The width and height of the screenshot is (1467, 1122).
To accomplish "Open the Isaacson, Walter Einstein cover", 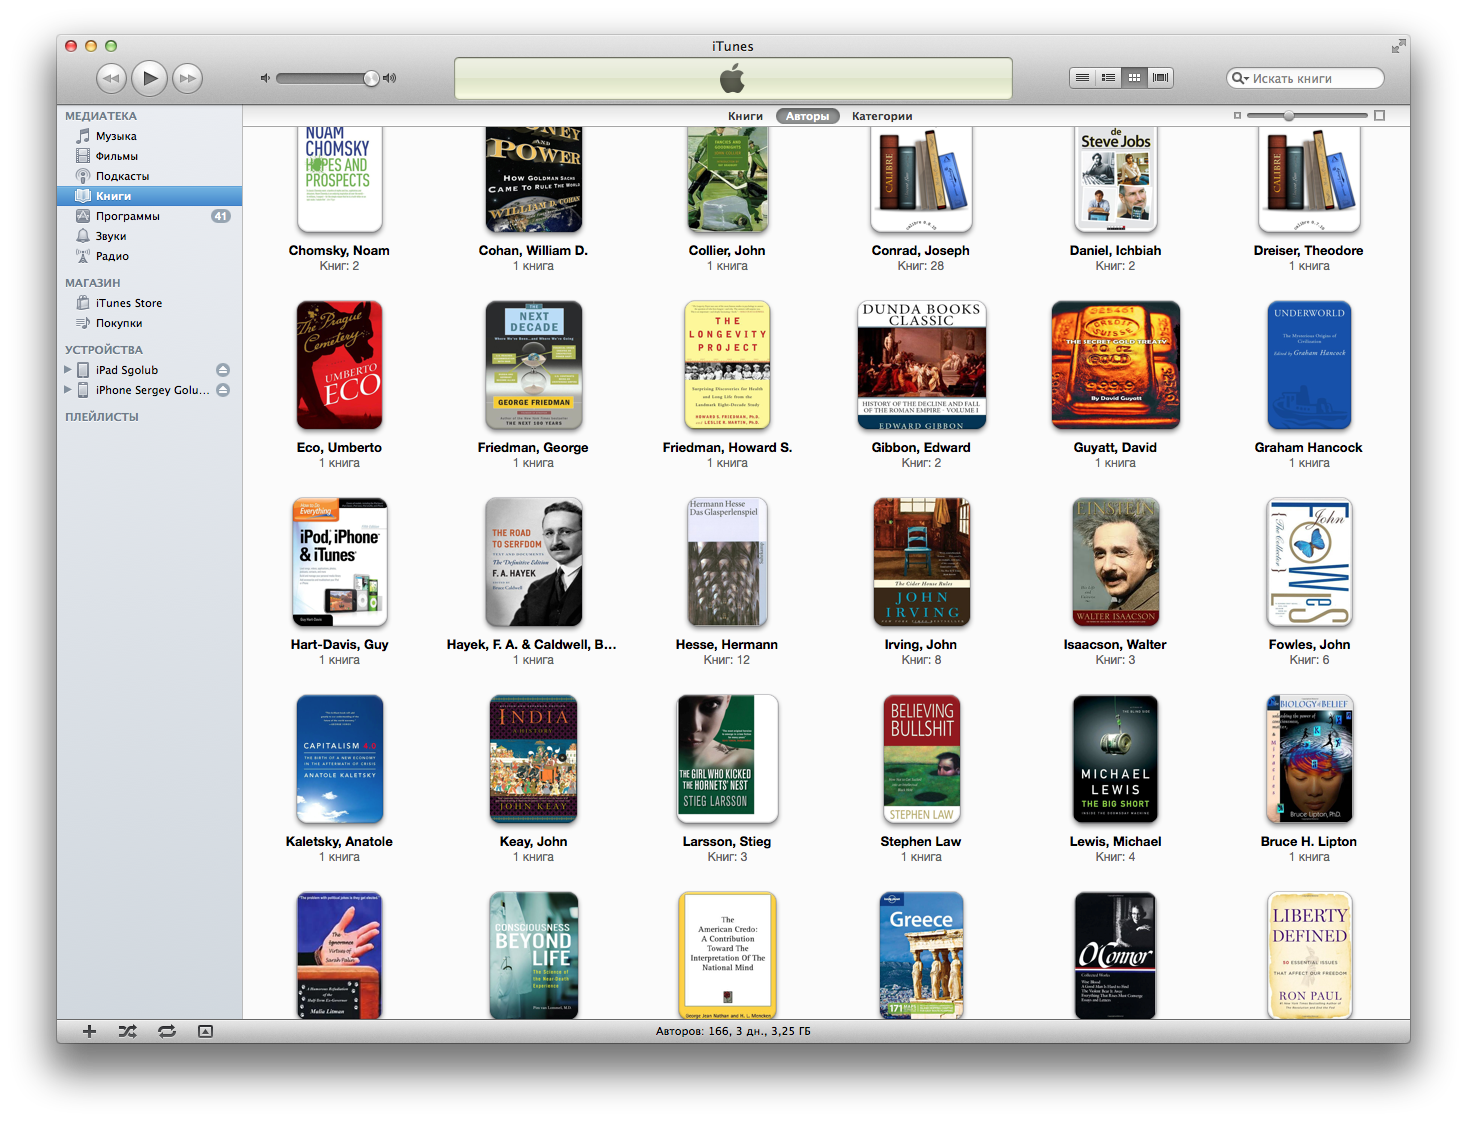I will click(x=1115, y=563).
